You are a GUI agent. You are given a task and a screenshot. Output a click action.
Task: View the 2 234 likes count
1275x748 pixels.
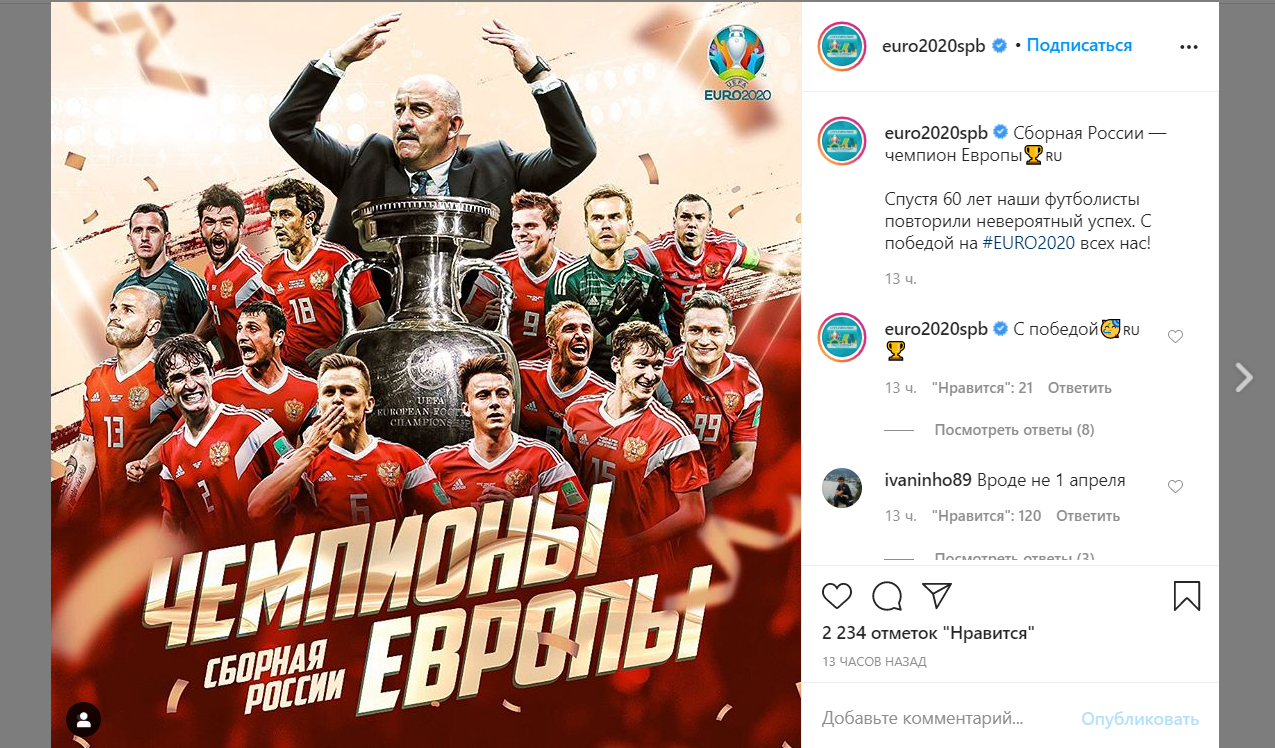(928, 633)
